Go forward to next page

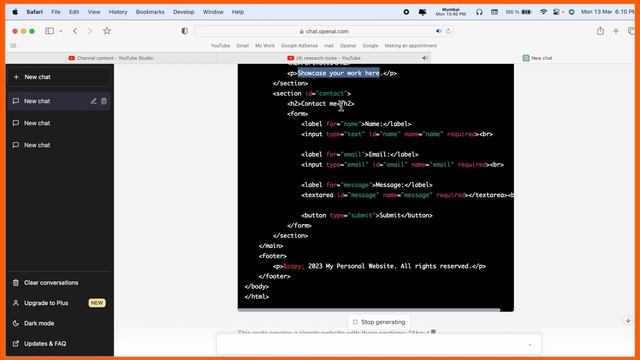(x=90, y=31)
